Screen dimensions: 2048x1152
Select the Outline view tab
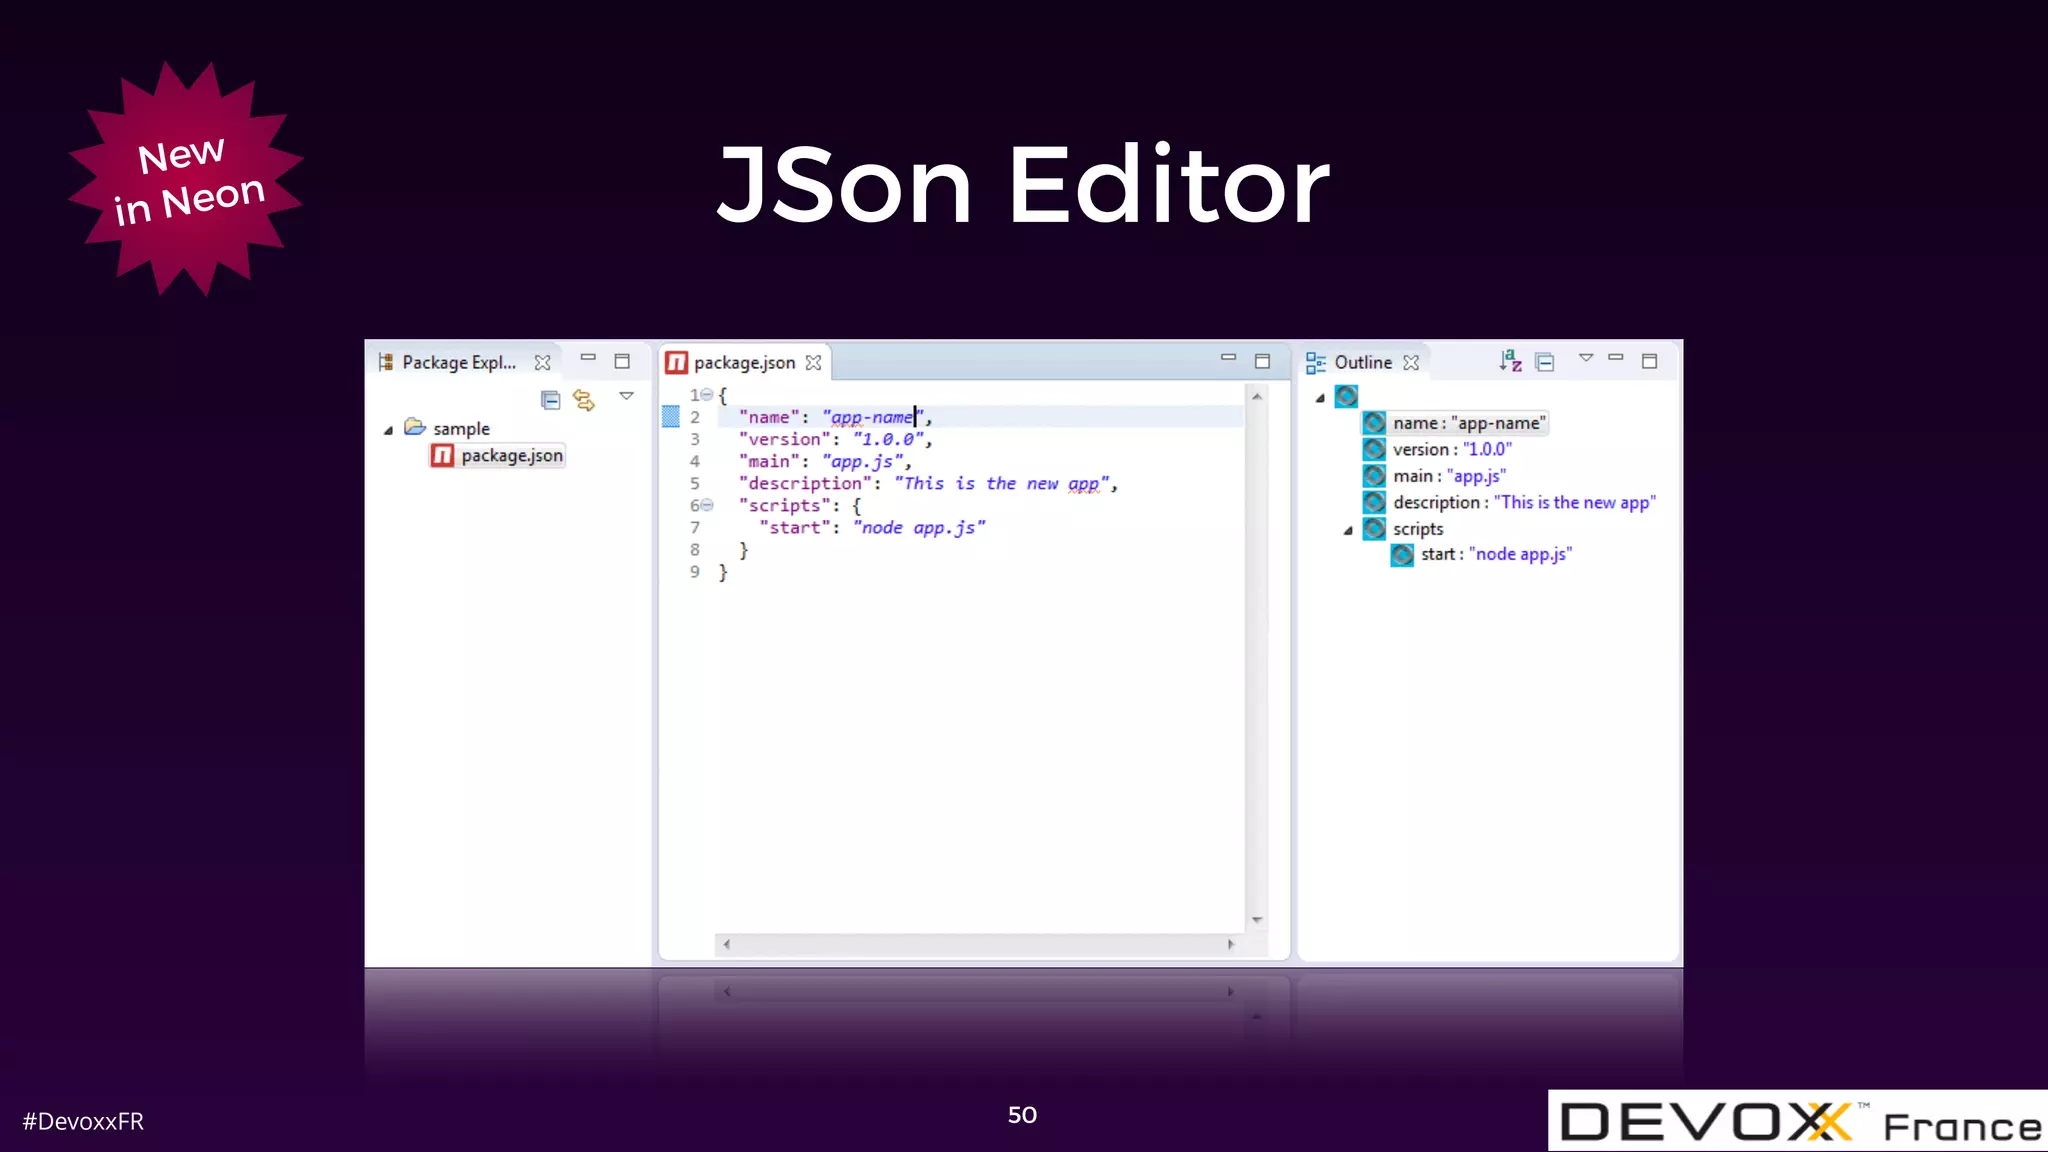[1362, 362]
